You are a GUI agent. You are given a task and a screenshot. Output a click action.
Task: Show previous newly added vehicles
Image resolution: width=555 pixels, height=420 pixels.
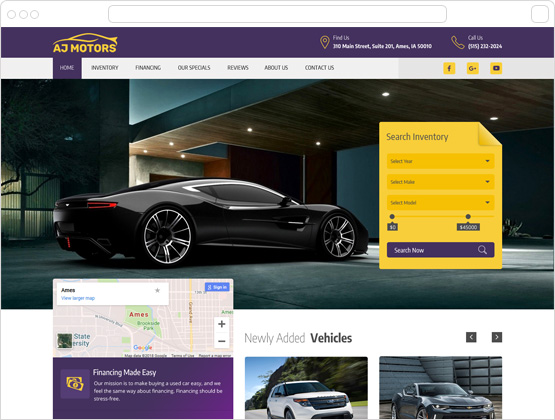(471, 337)
